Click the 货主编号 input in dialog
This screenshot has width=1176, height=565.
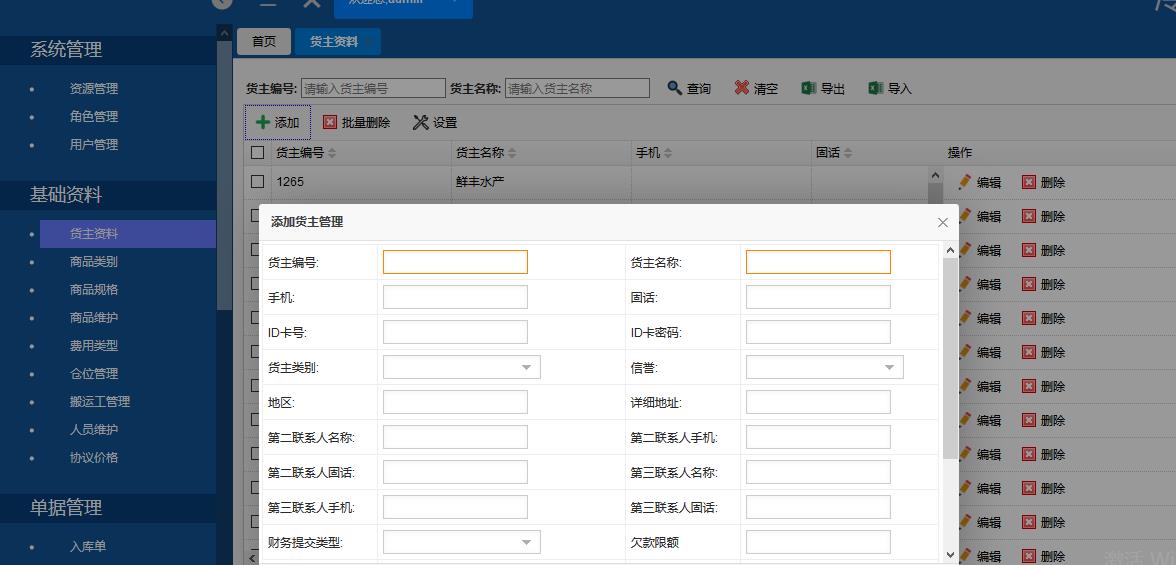455,262
